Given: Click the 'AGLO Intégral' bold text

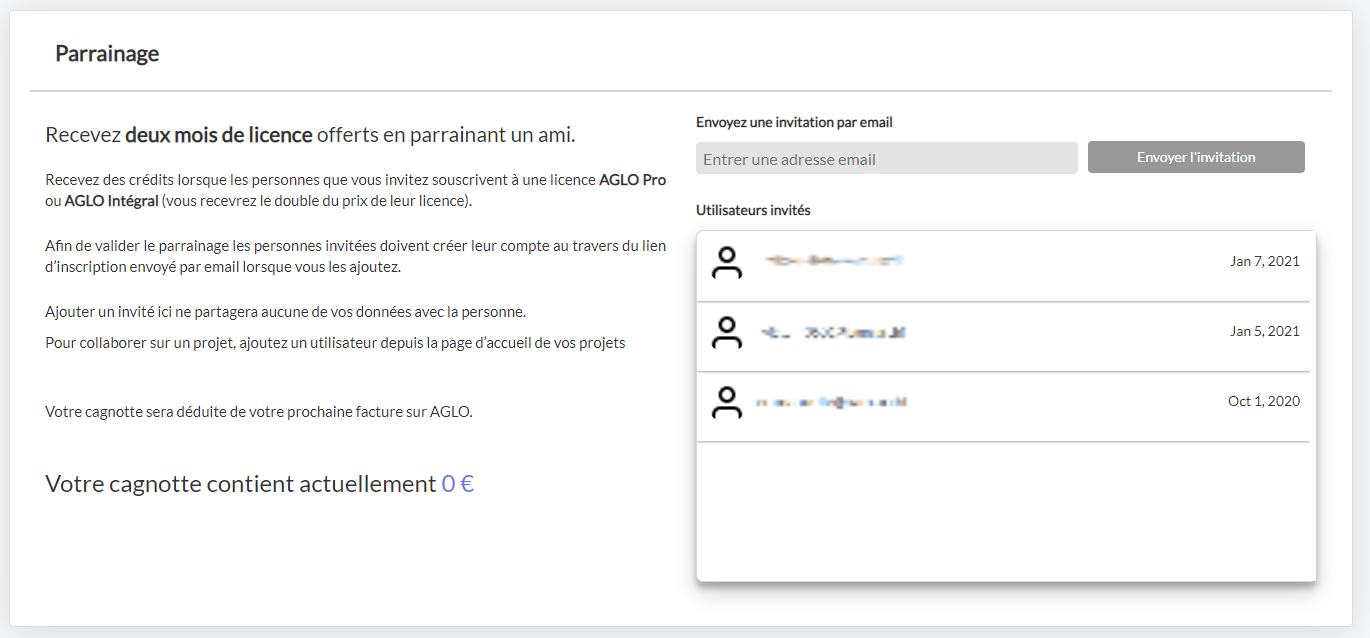Looking at the screenshot, I should (111, 201).
